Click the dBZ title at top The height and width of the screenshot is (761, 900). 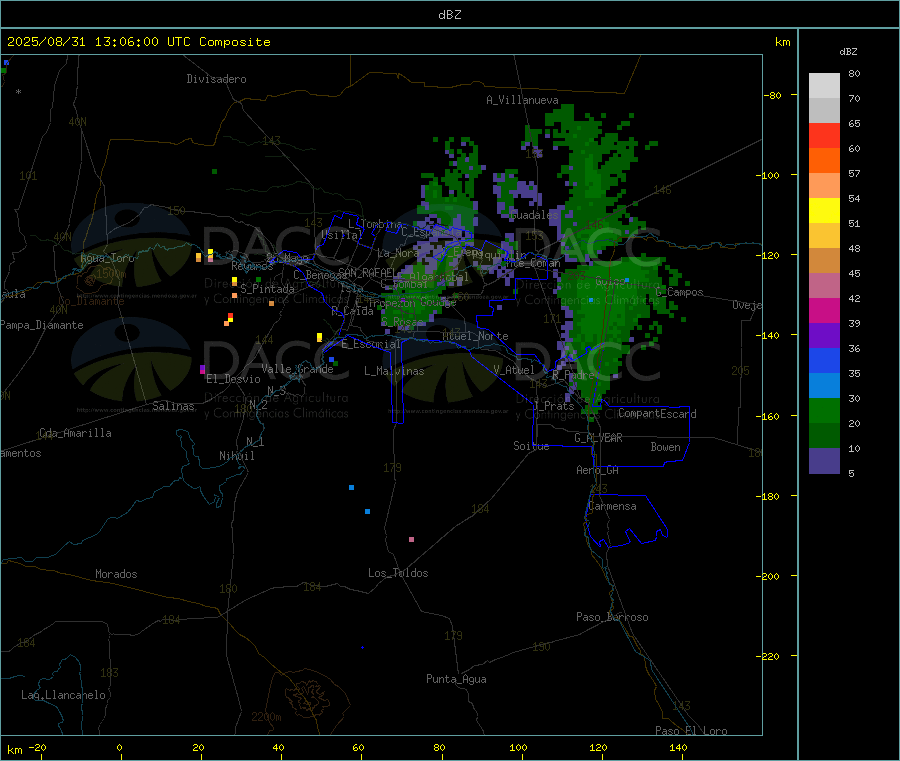(x=449, y=15)
